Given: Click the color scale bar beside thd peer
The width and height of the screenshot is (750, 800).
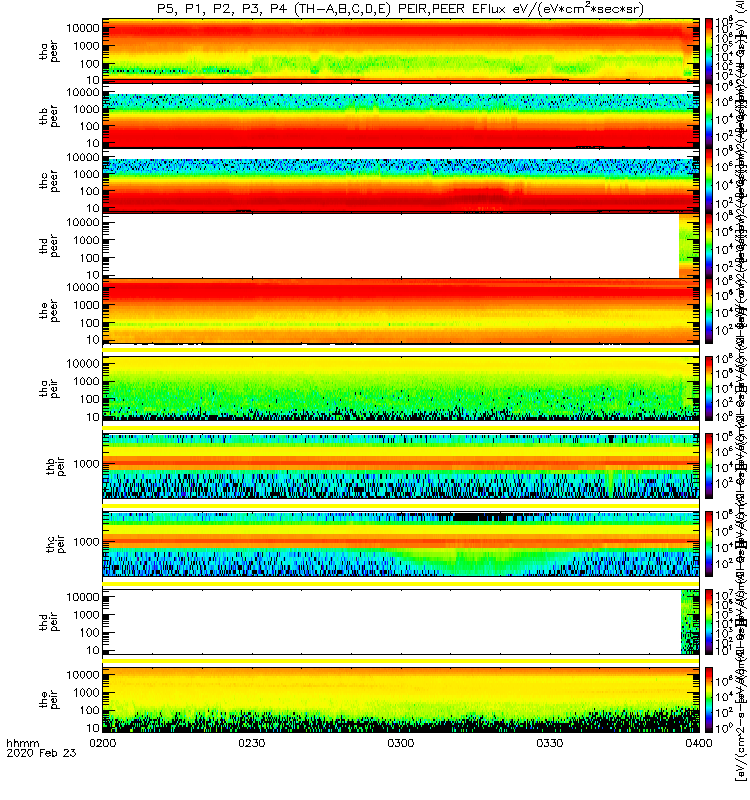Looking at the screenshot, I should (709, 244).
